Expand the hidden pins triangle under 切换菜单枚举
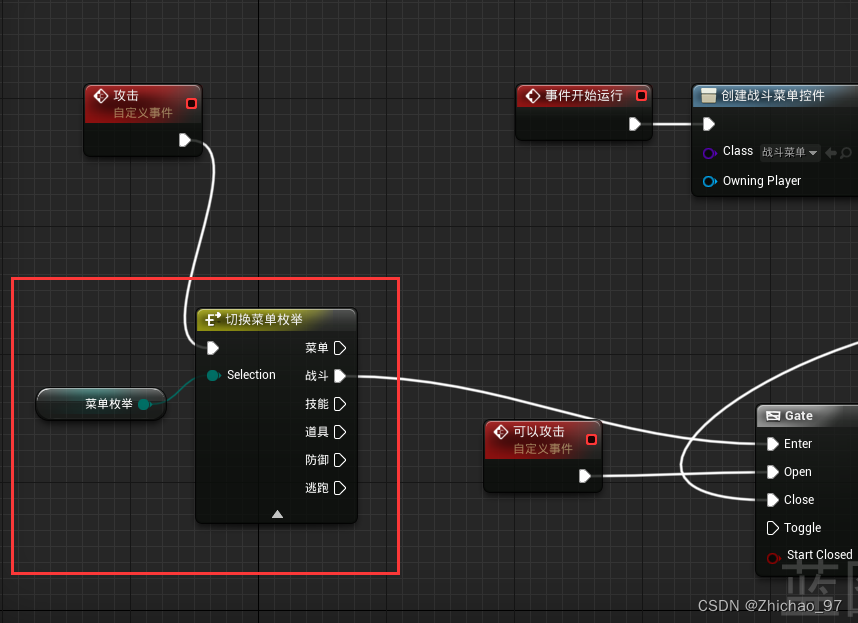 (x=276, y=513)
